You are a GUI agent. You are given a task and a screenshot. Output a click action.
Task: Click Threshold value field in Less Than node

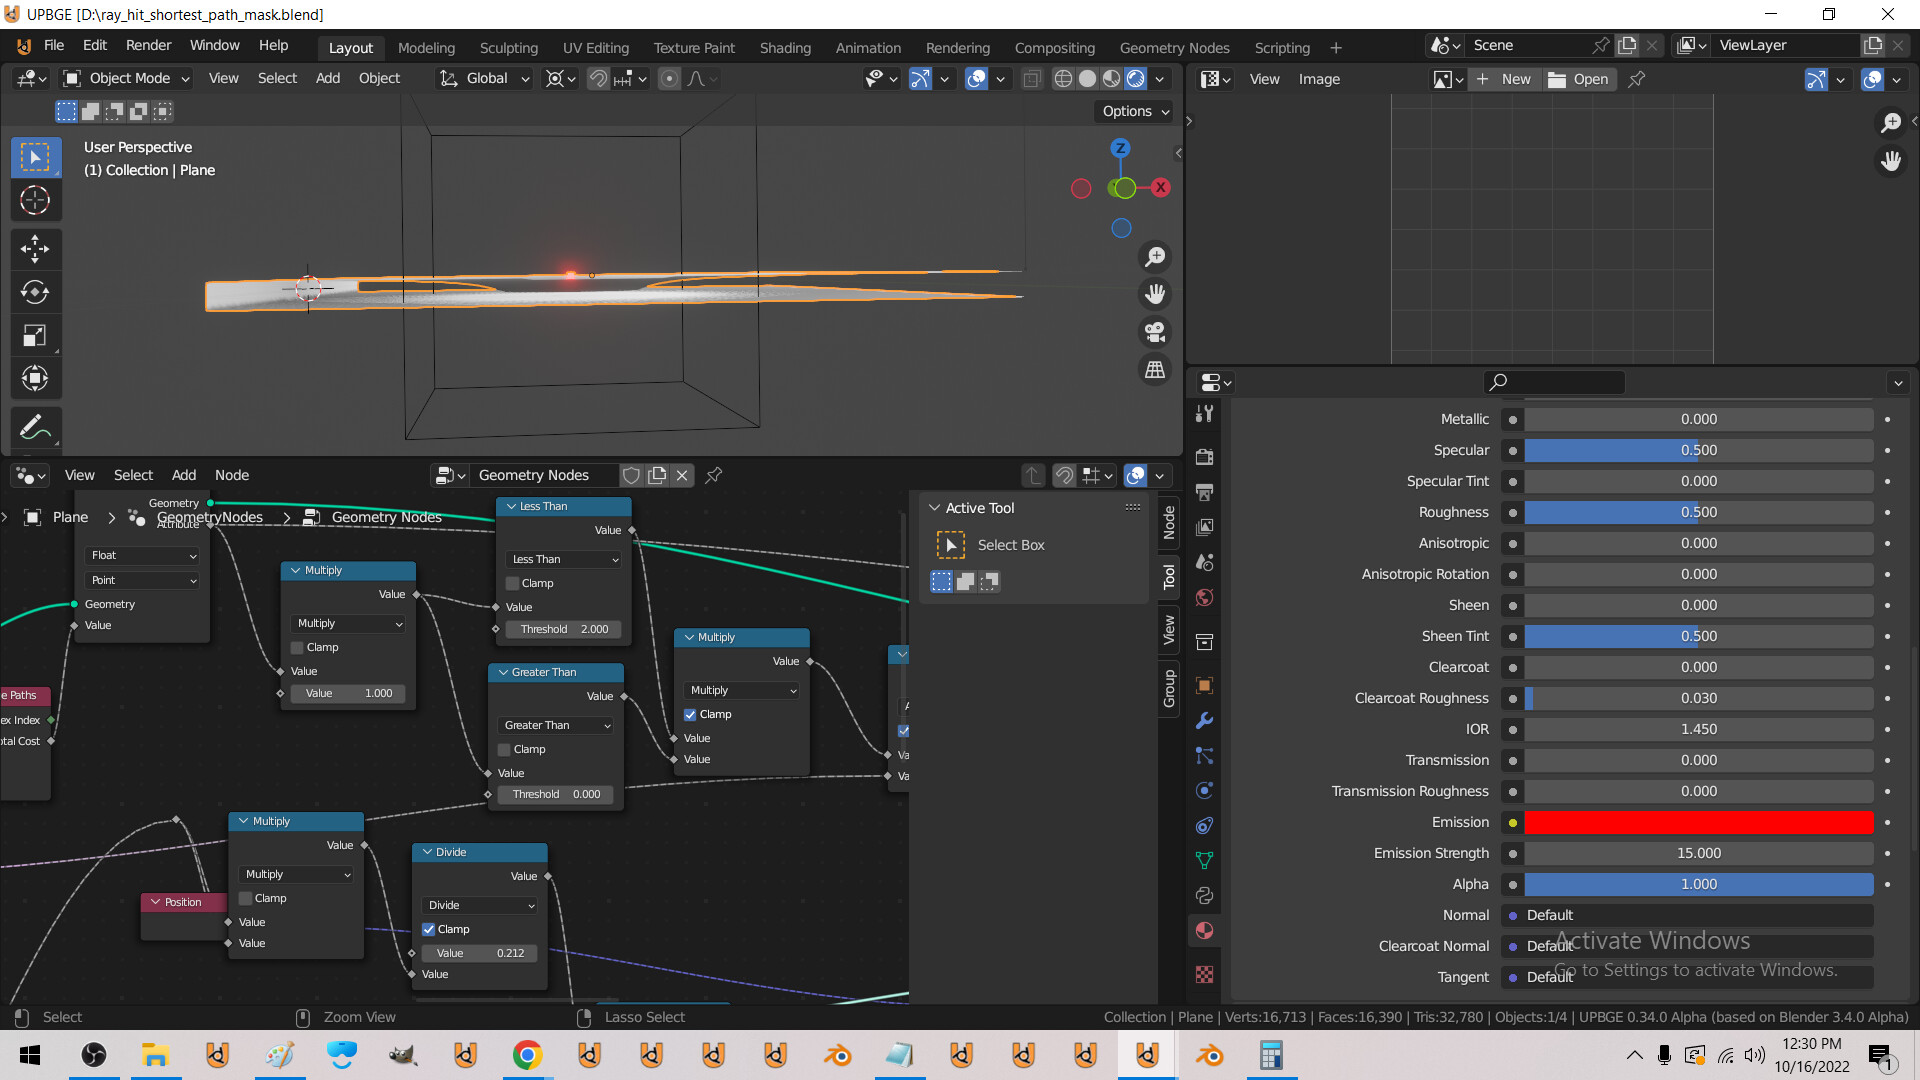560,628
